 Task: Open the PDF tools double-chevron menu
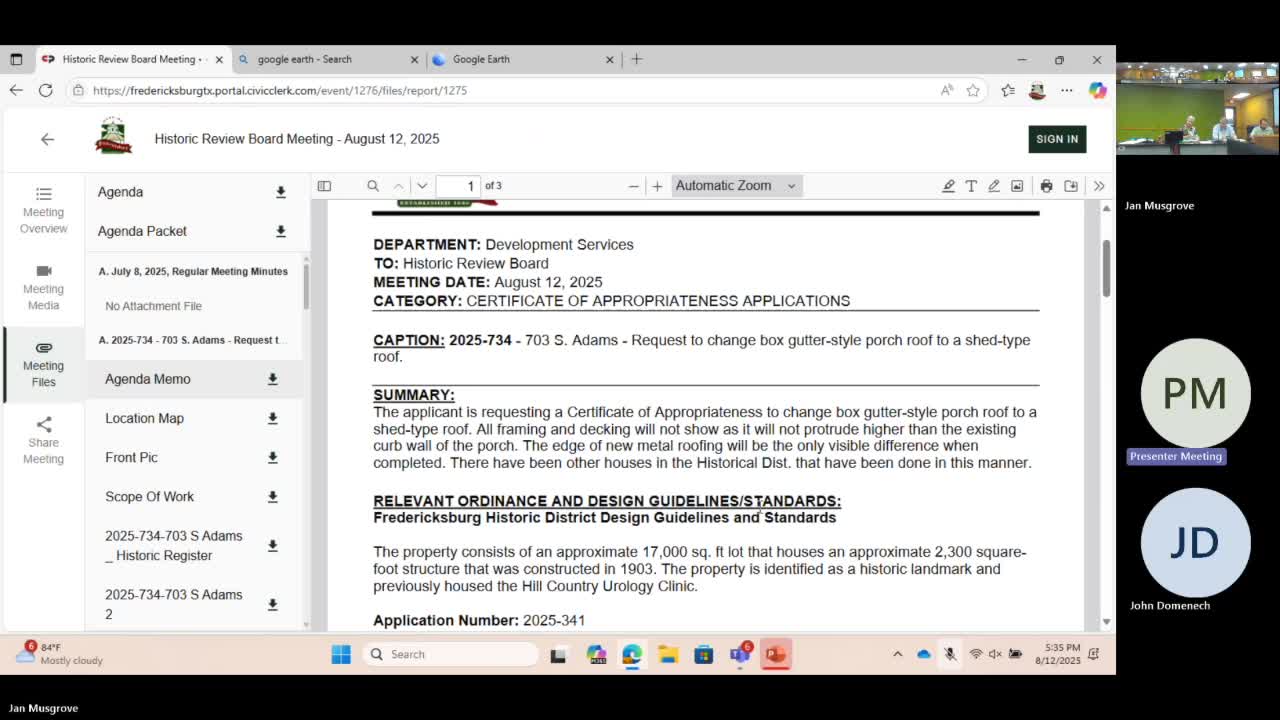pos(1098,186)
